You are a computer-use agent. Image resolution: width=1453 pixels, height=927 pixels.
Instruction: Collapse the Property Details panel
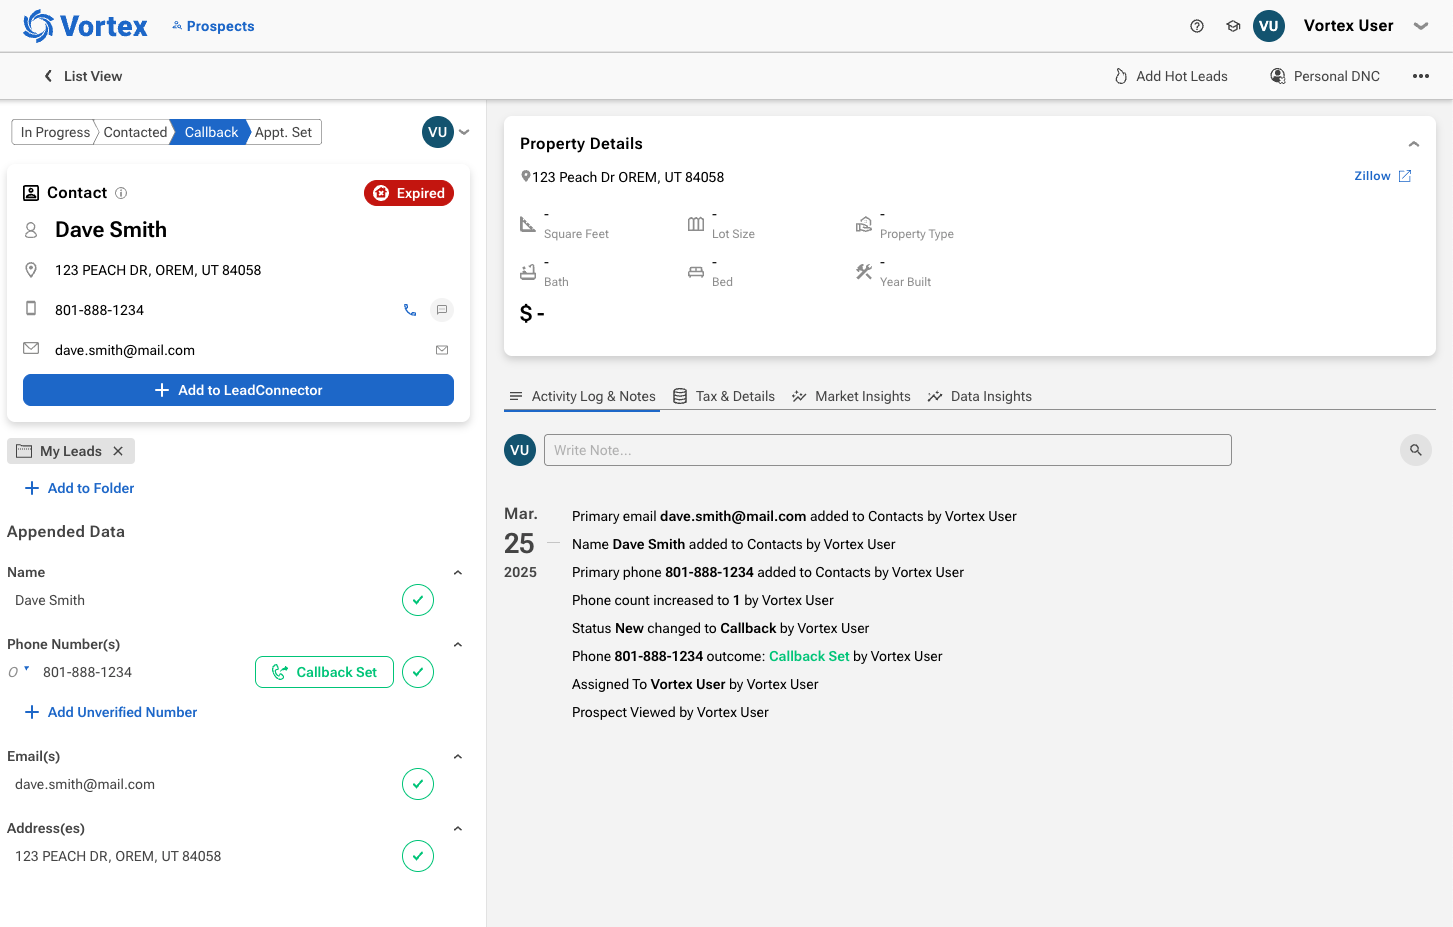(1414, 144)
